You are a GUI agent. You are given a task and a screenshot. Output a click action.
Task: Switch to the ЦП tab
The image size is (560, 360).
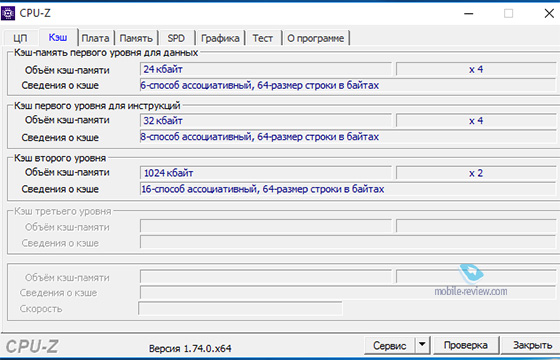coord(20,38)
